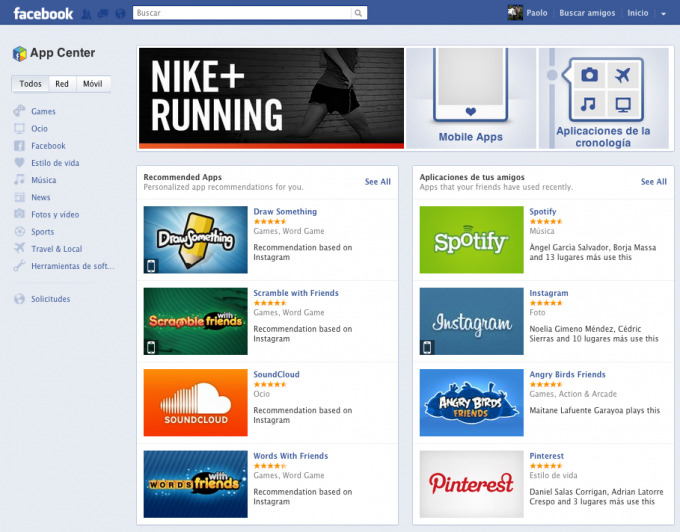Click the Música note icon

click(19, 181)
